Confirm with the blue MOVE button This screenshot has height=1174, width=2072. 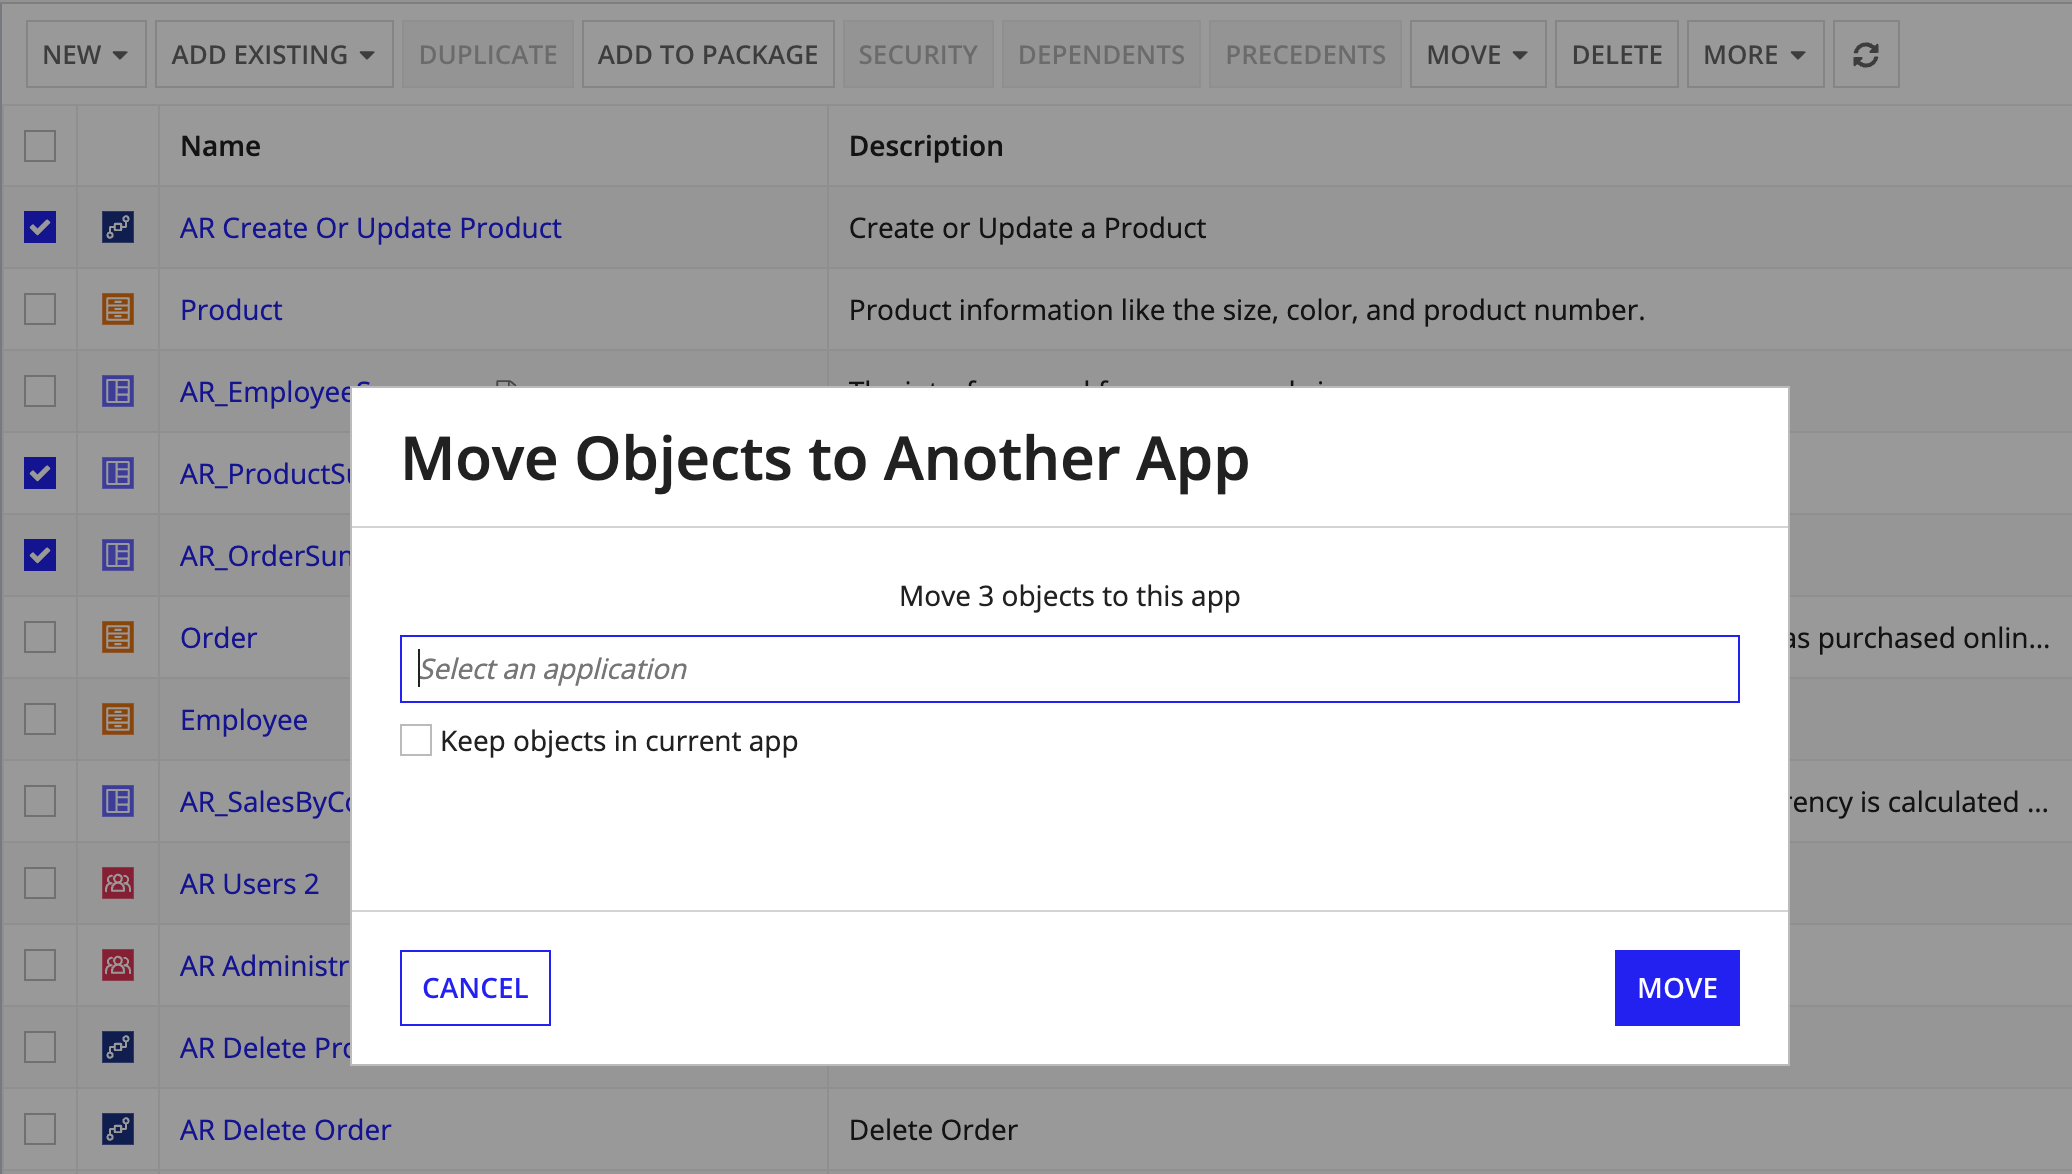tap(1677, 988)
